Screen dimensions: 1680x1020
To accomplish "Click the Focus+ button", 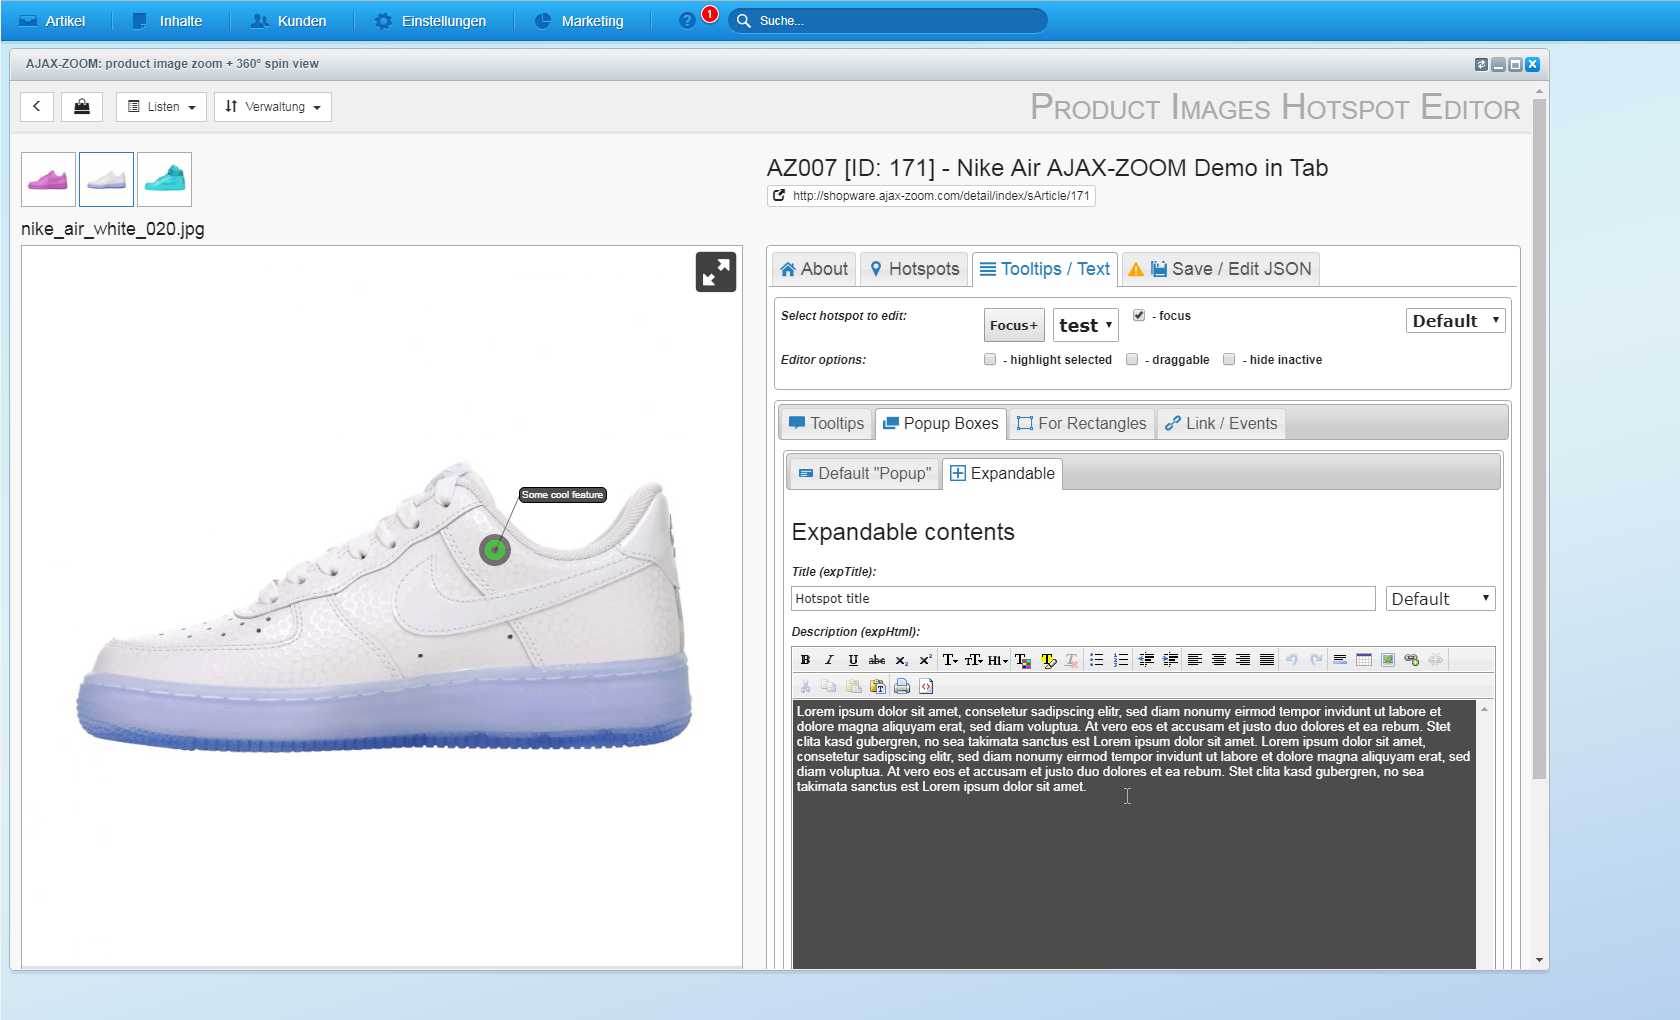I will point(1014,325).
